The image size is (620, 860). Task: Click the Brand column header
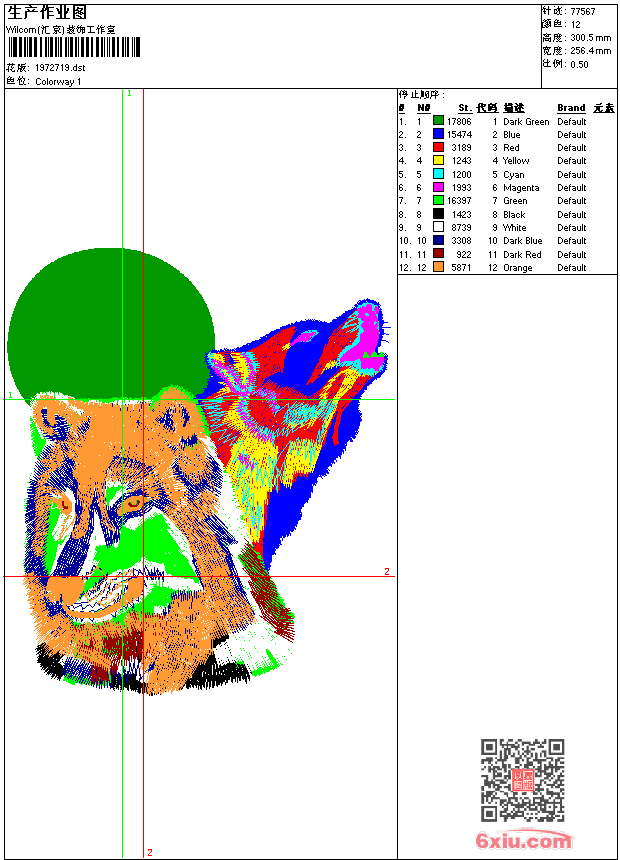click(571, 108)
